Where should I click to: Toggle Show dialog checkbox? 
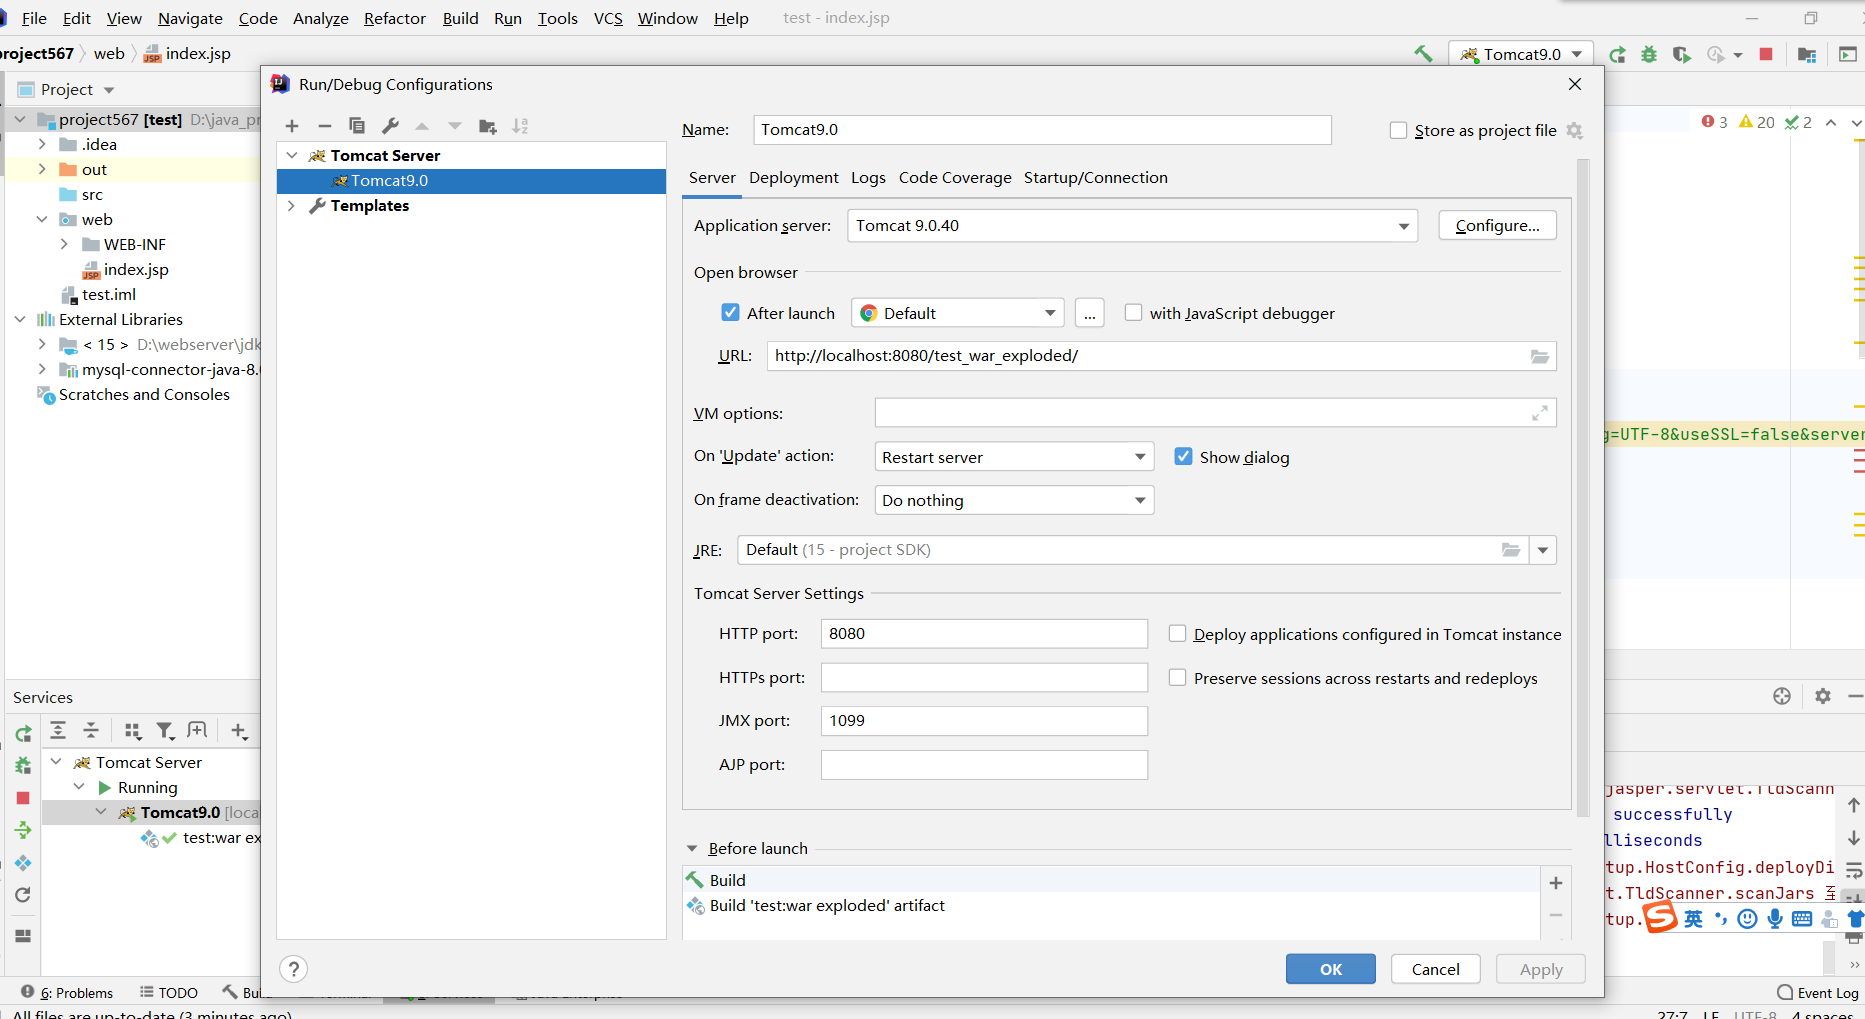(1183, 457)
